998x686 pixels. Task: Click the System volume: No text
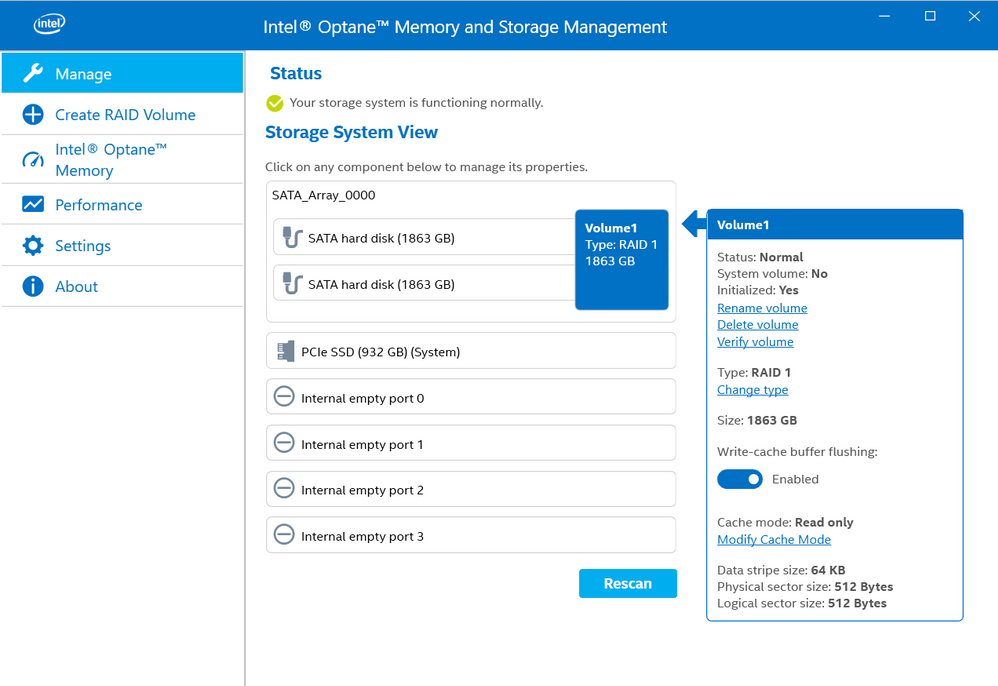pyautogui.click(x=772, y=274)
